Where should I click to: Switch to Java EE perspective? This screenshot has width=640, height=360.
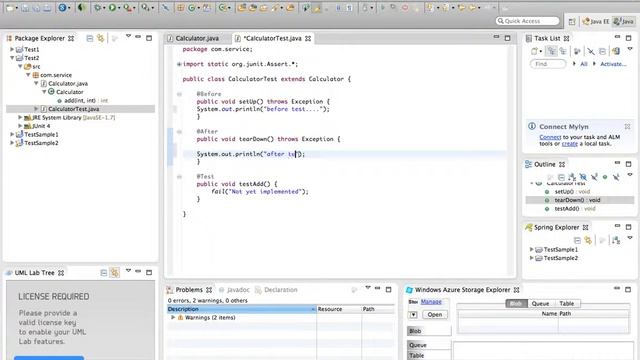point(596,22)
